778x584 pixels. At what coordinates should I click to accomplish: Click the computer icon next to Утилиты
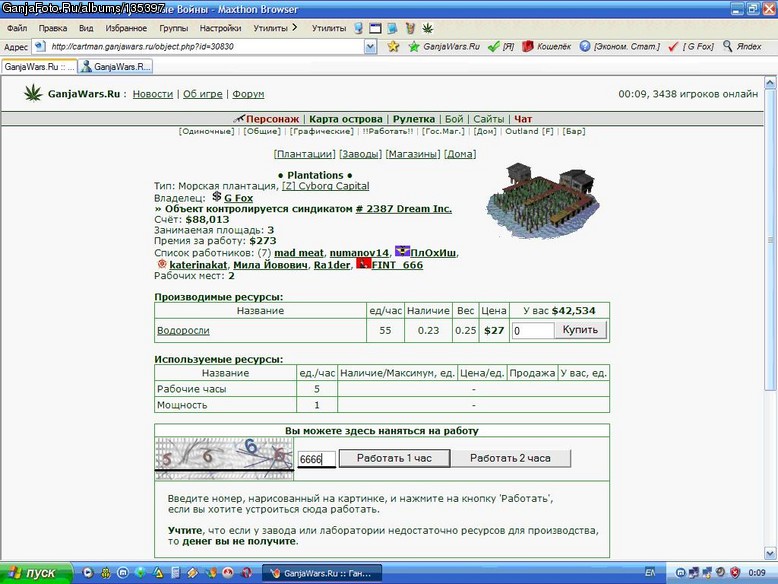click(x=358, y=28)
